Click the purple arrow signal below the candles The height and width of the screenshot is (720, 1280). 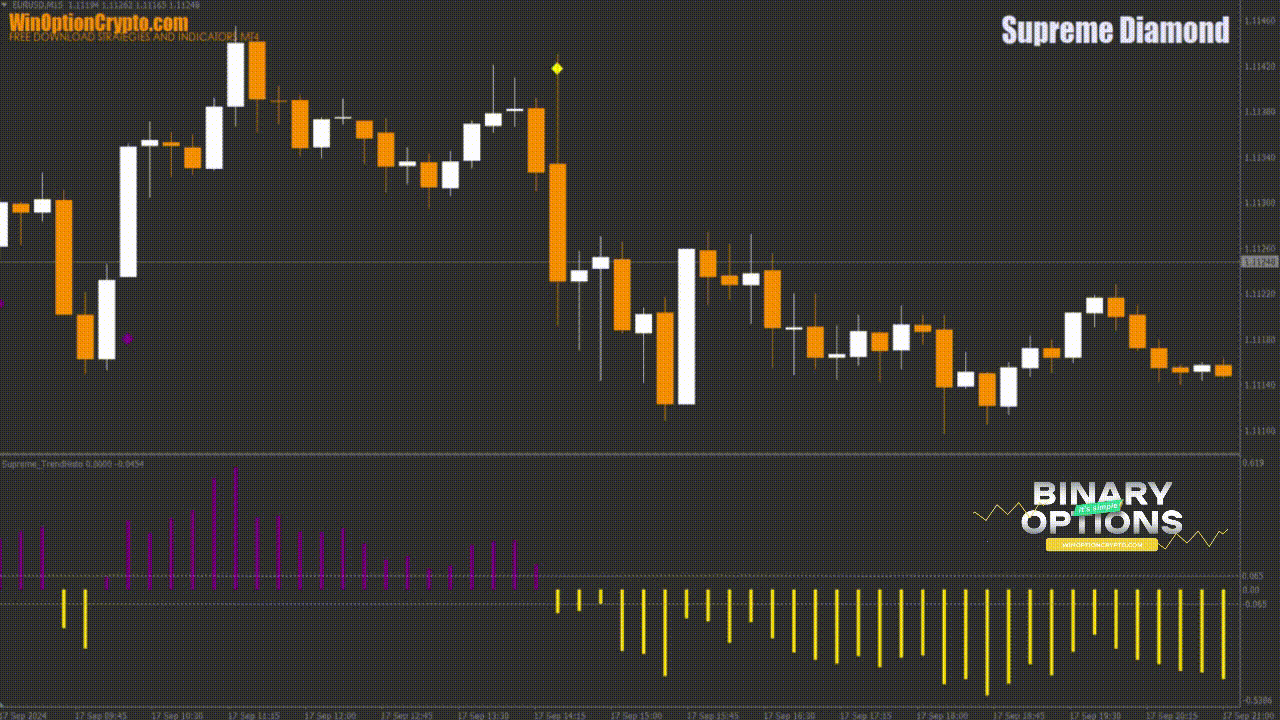tap(127, 339)
